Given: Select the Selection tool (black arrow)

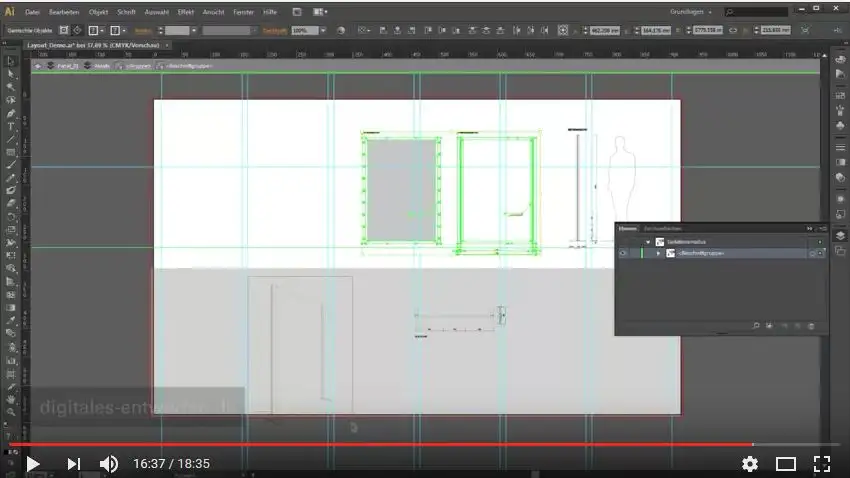Looking at the screenshot, I should point(10,61).
